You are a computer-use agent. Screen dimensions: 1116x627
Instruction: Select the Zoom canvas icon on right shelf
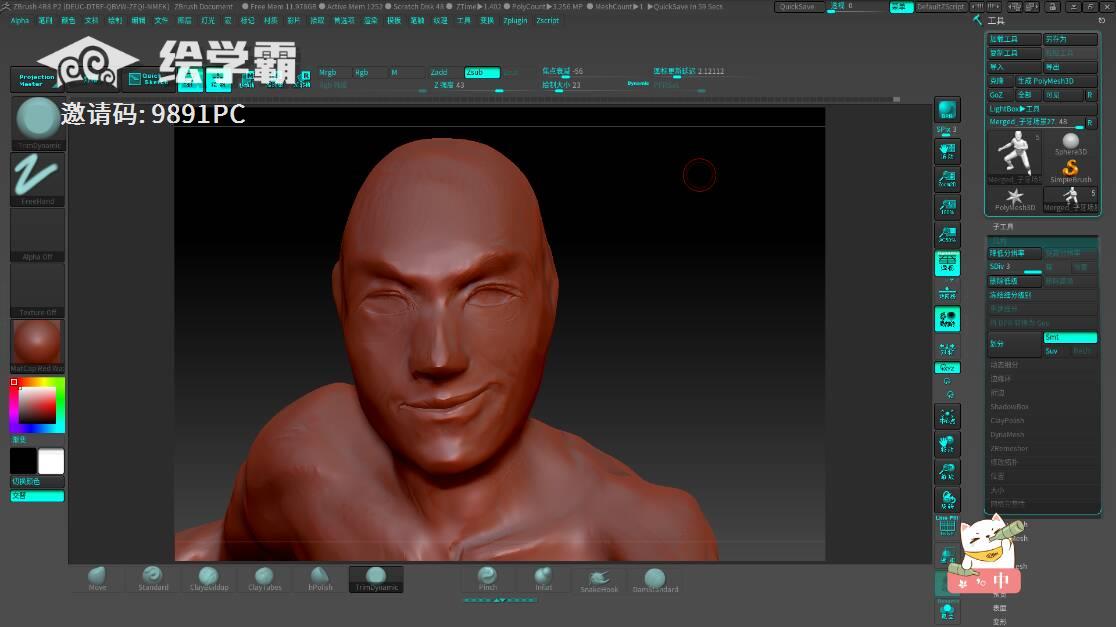point(947,179)
